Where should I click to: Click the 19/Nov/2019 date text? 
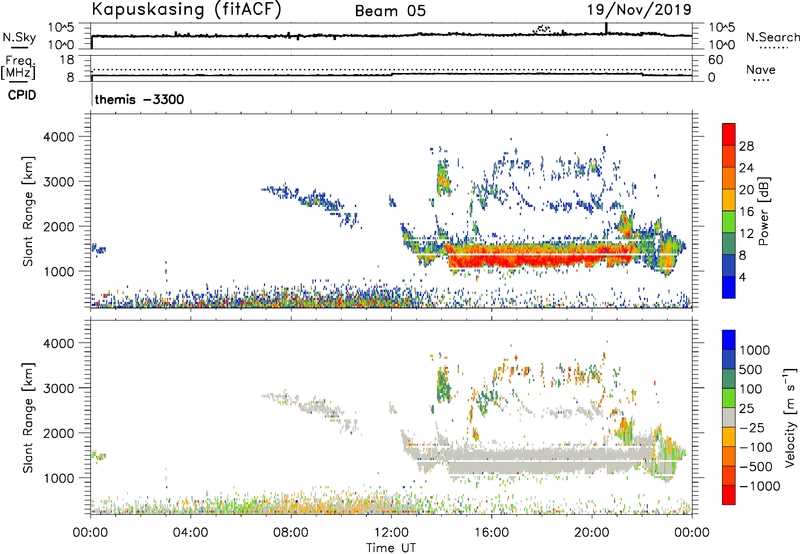pos(639,10)
